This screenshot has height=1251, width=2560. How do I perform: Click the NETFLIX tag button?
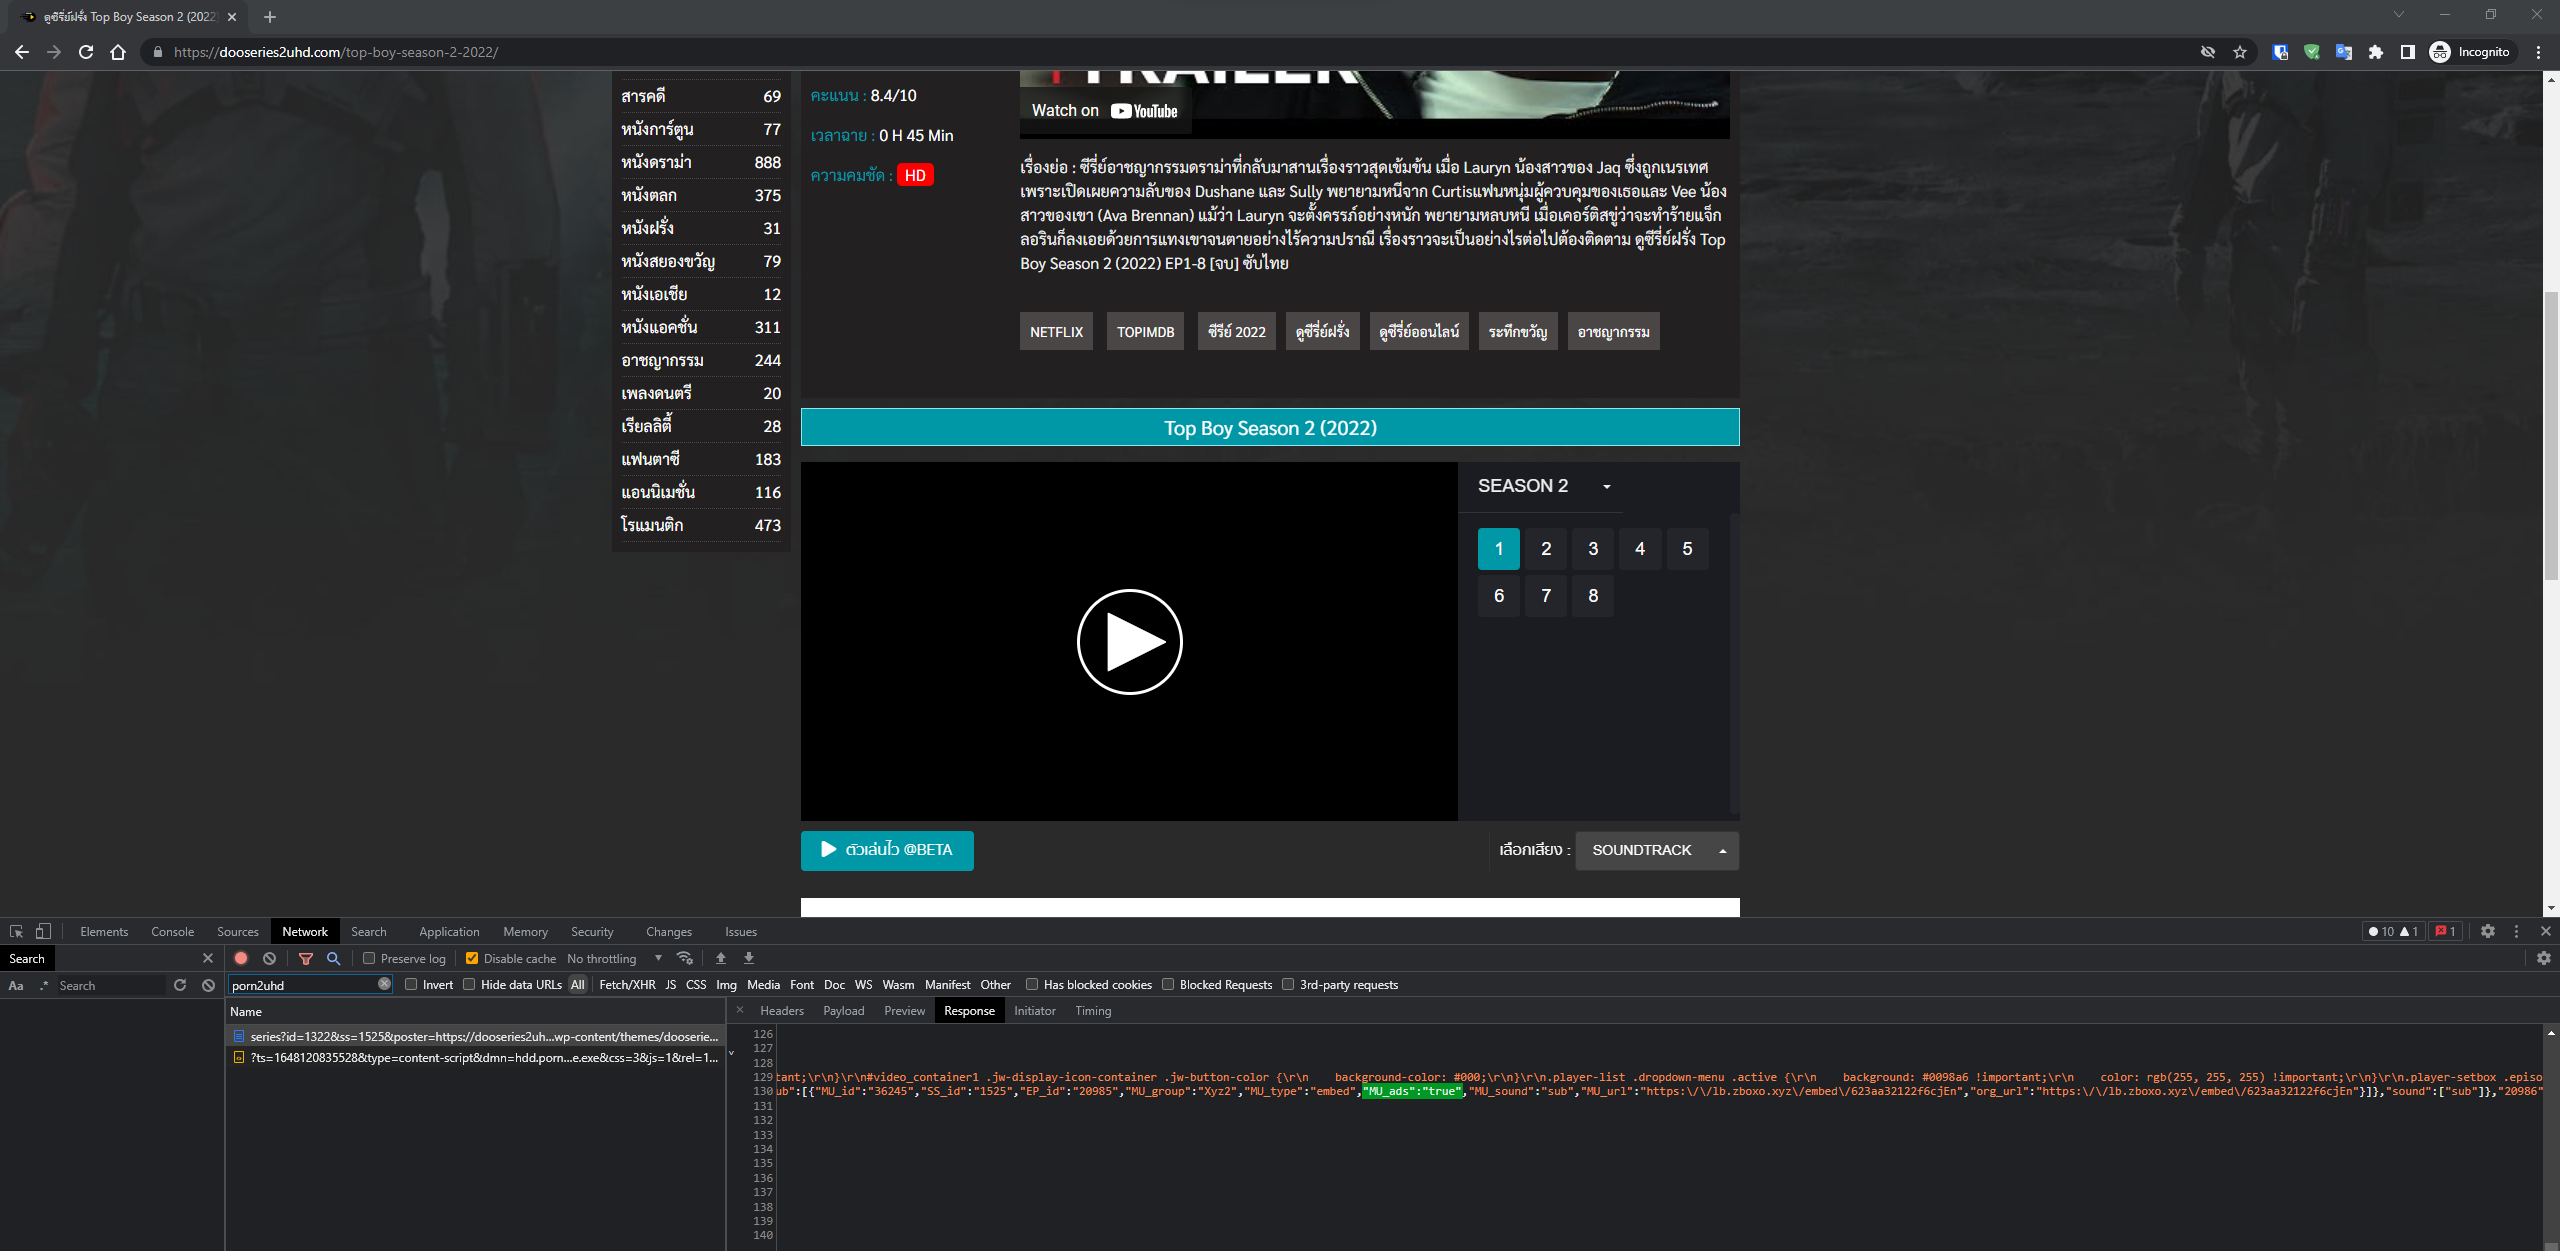point(1056,331)
